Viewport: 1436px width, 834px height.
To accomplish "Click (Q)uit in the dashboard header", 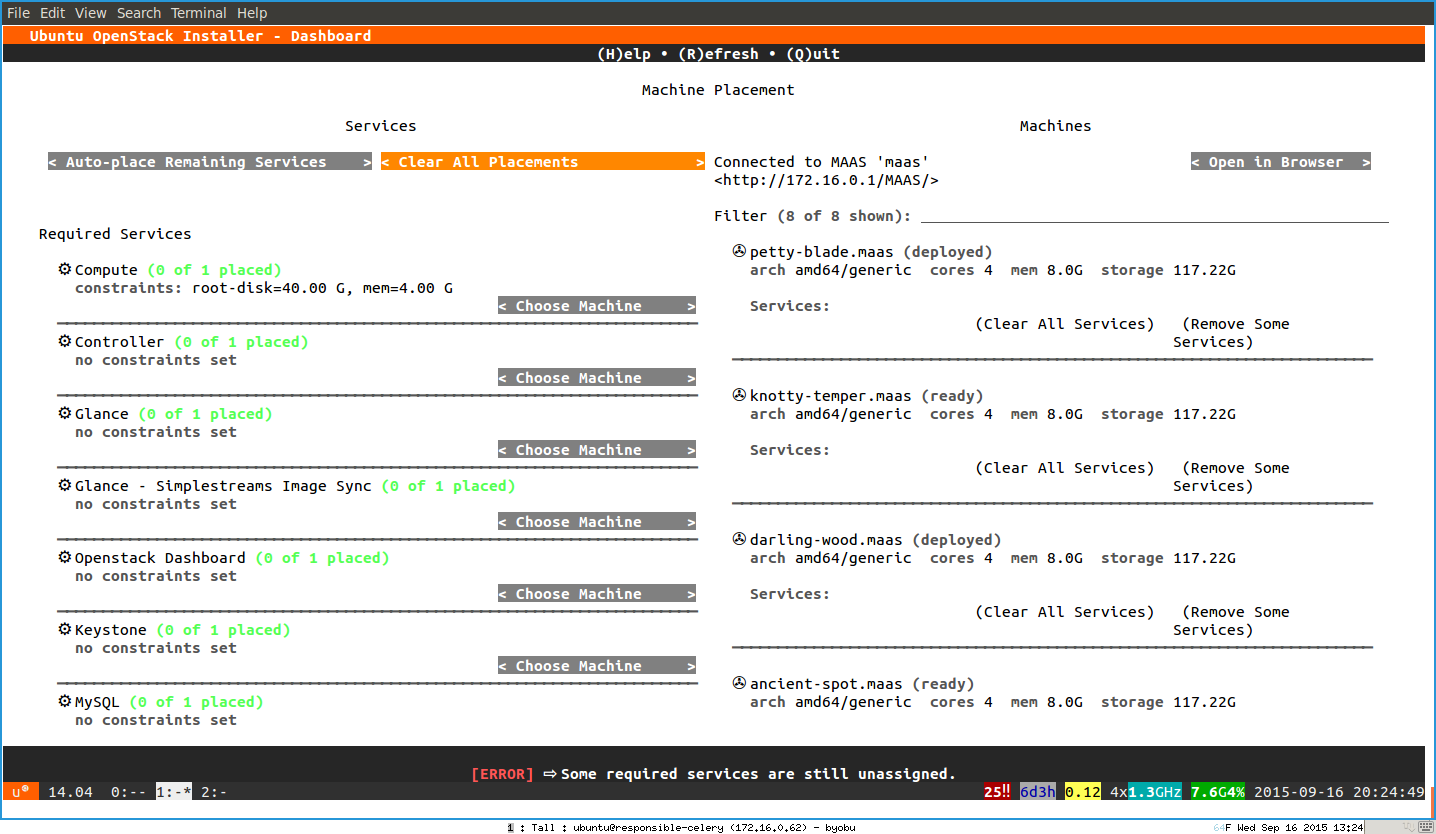I will (813, 54).
